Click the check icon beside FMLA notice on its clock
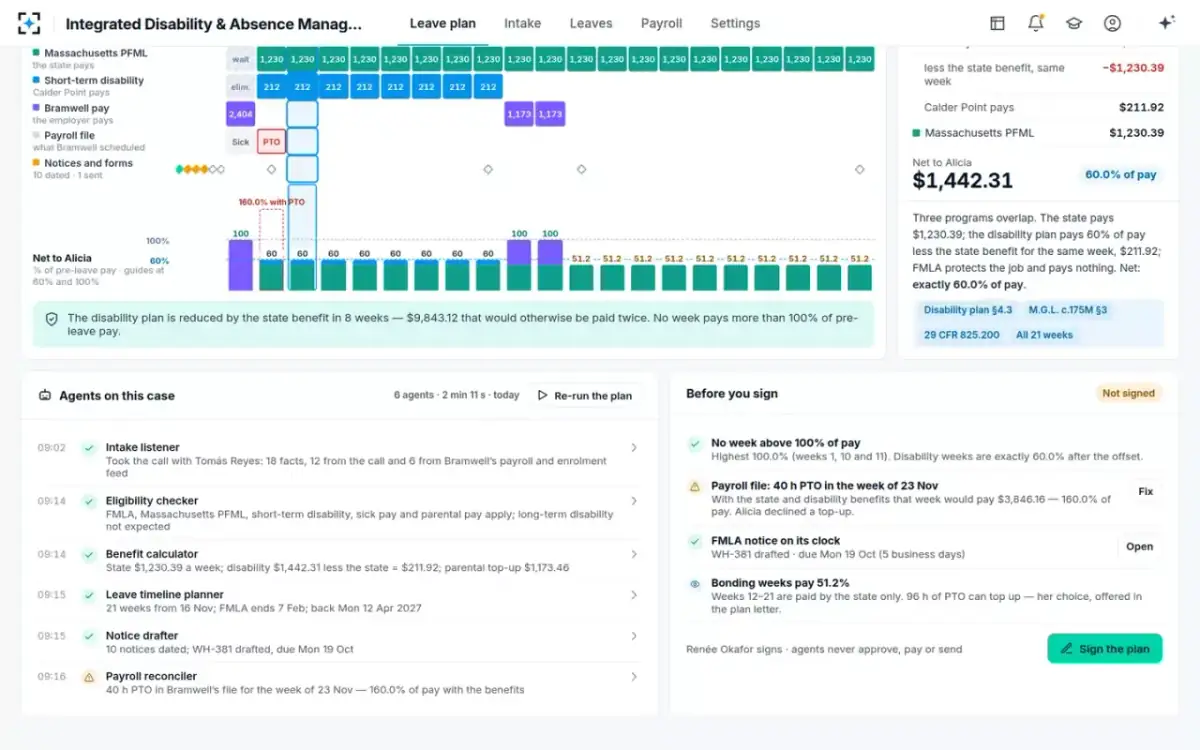This screenshot has height=750, width=1200. tap(695, 541)
